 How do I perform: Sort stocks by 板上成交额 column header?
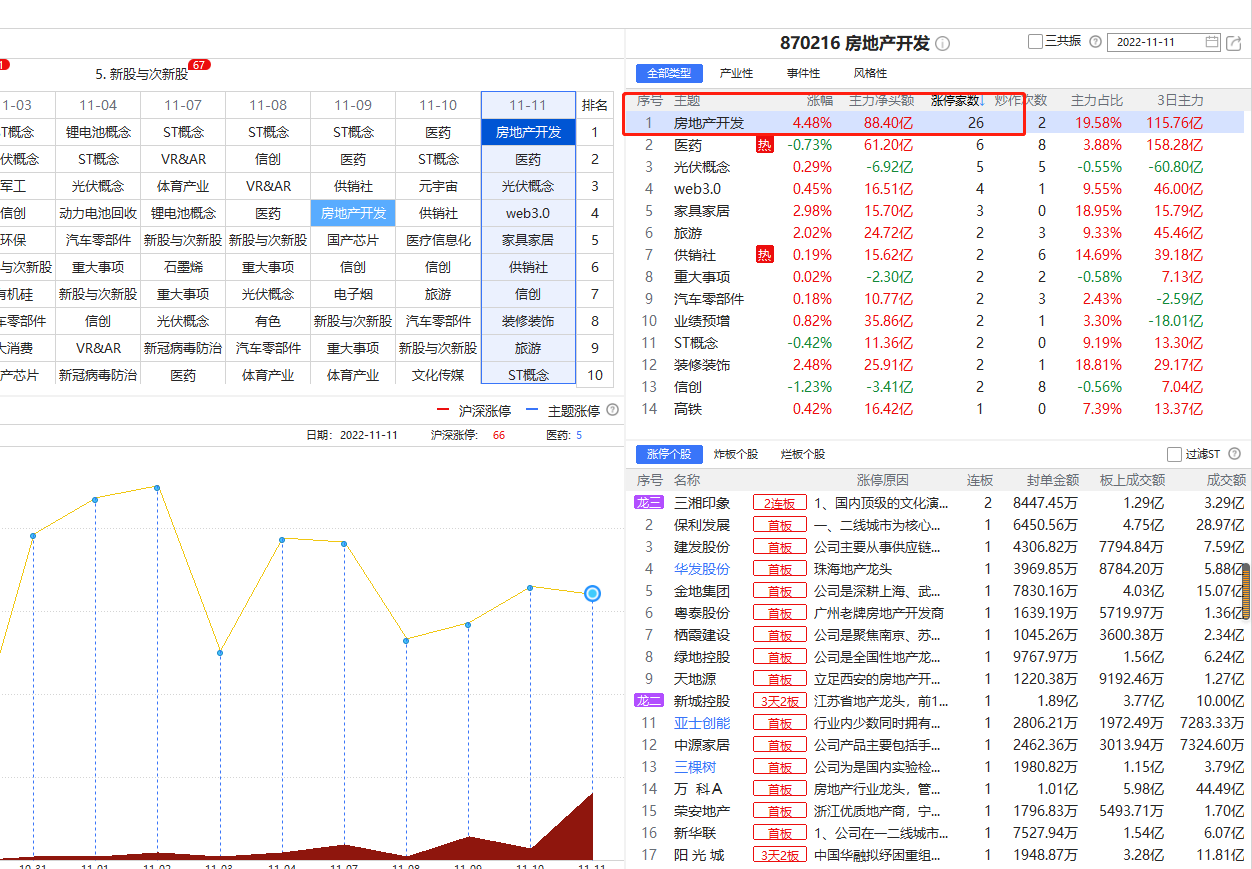pos(1132,480)
